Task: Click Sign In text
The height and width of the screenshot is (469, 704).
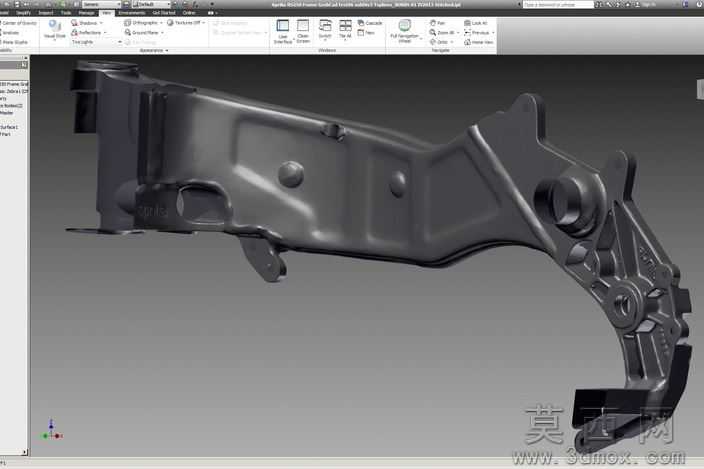Action: click(x=649, y=4)
